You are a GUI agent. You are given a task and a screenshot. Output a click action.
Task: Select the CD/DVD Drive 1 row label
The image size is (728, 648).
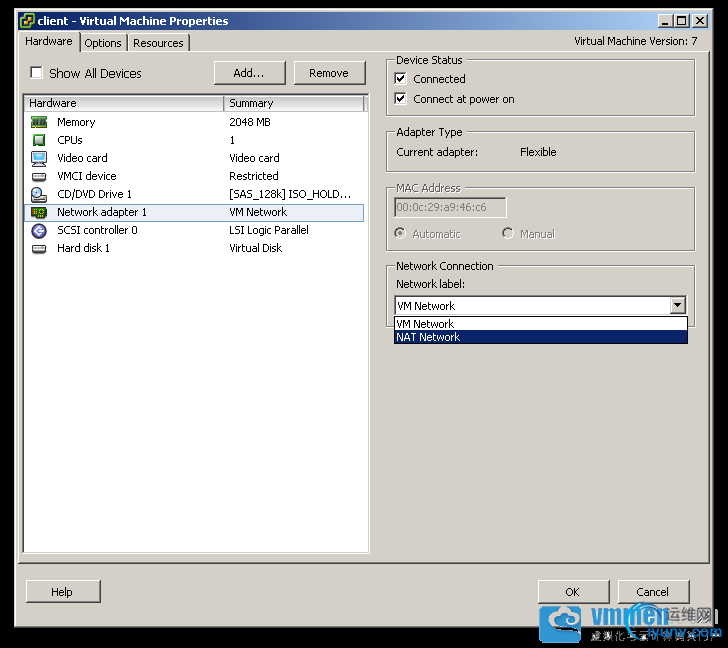click(x=94, y=194)
